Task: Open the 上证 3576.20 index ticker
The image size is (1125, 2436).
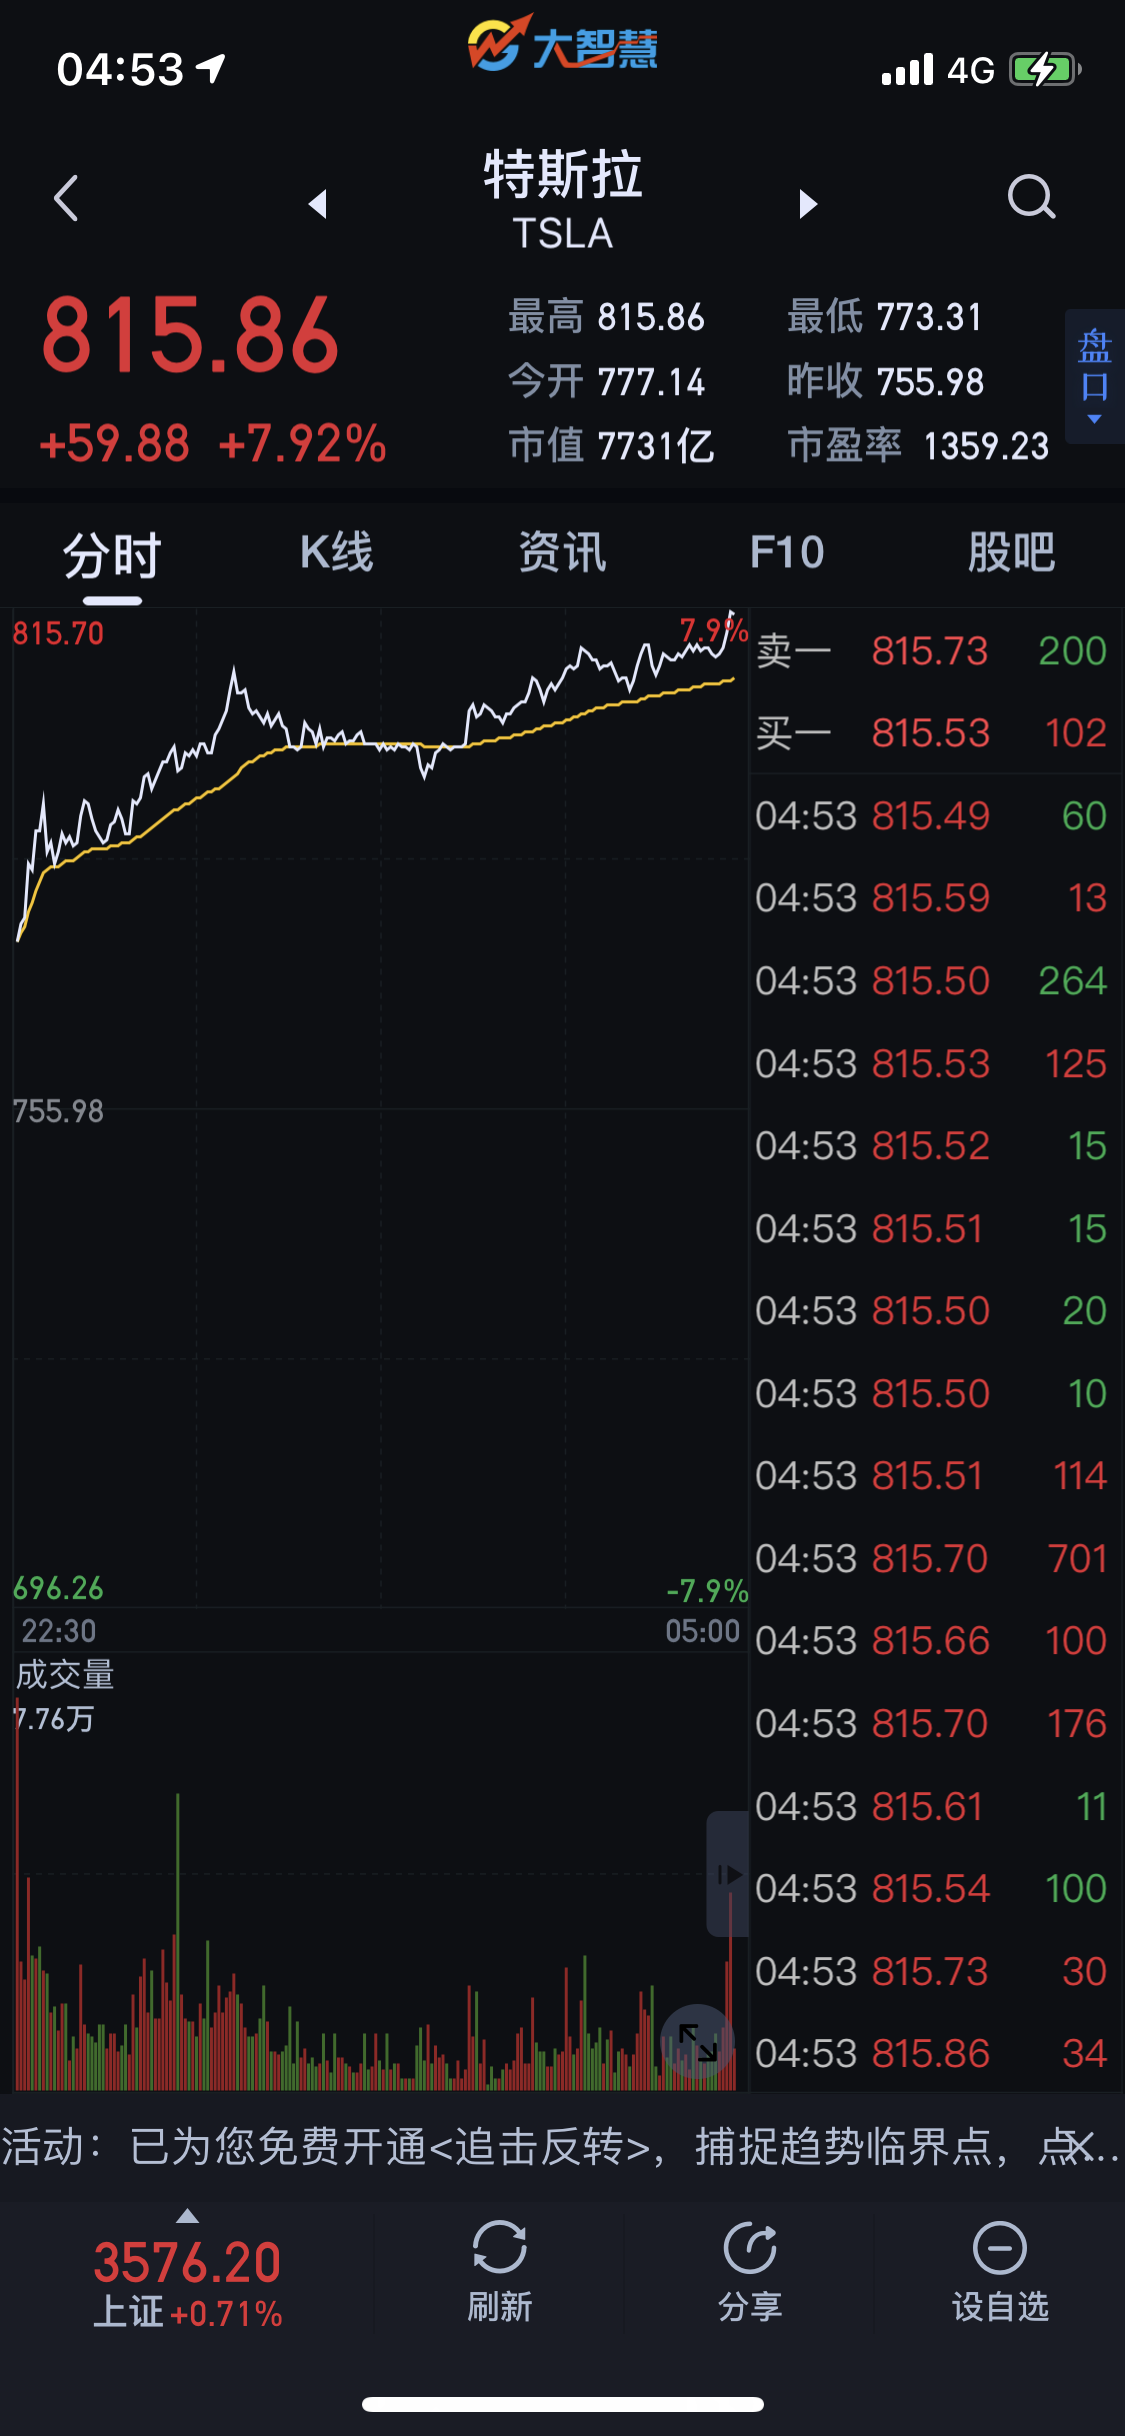Action: click(187, 2284)
